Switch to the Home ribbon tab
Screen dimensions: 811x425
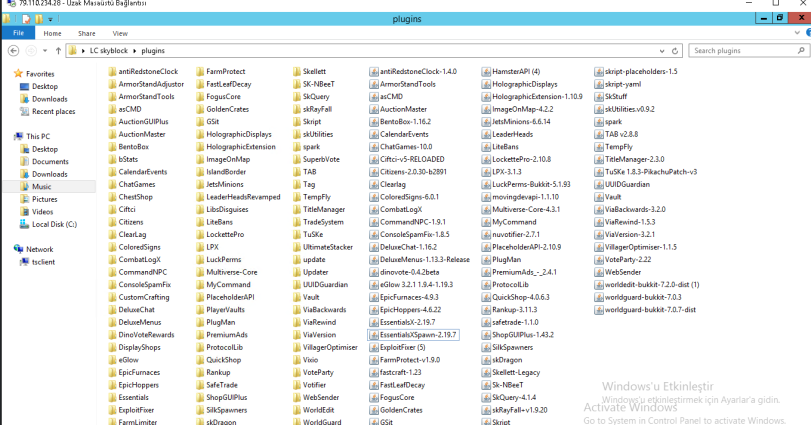click(x=52, y=33)
